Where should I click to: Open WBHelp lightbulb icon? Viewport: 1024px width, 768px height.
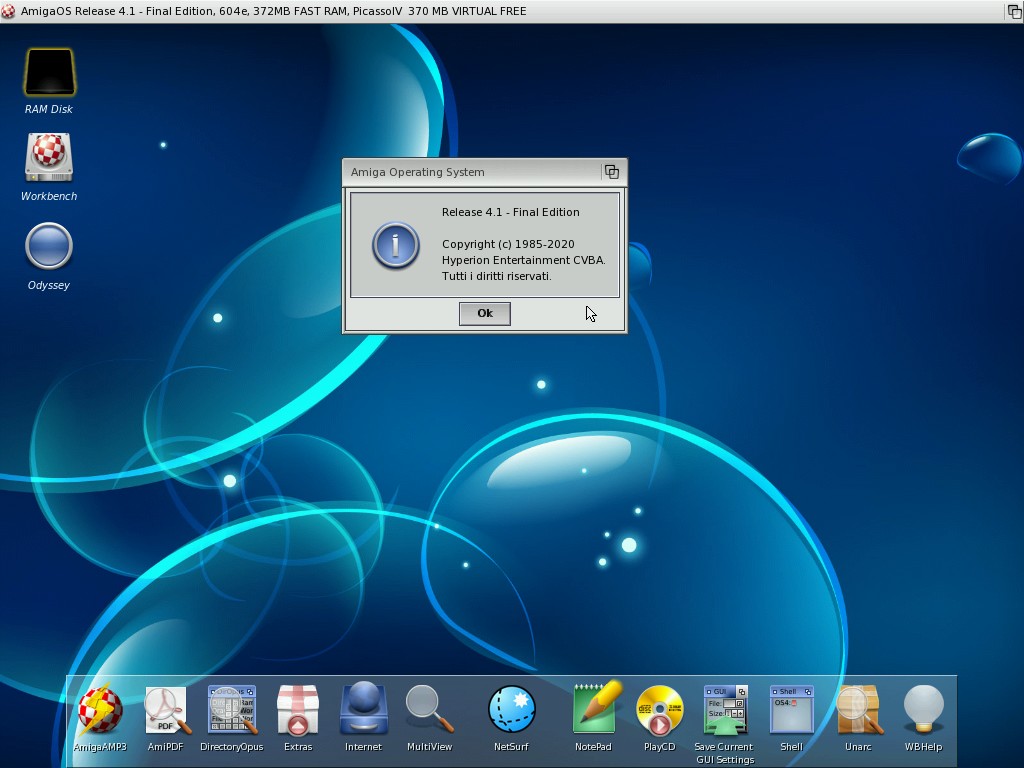point(923,710)
